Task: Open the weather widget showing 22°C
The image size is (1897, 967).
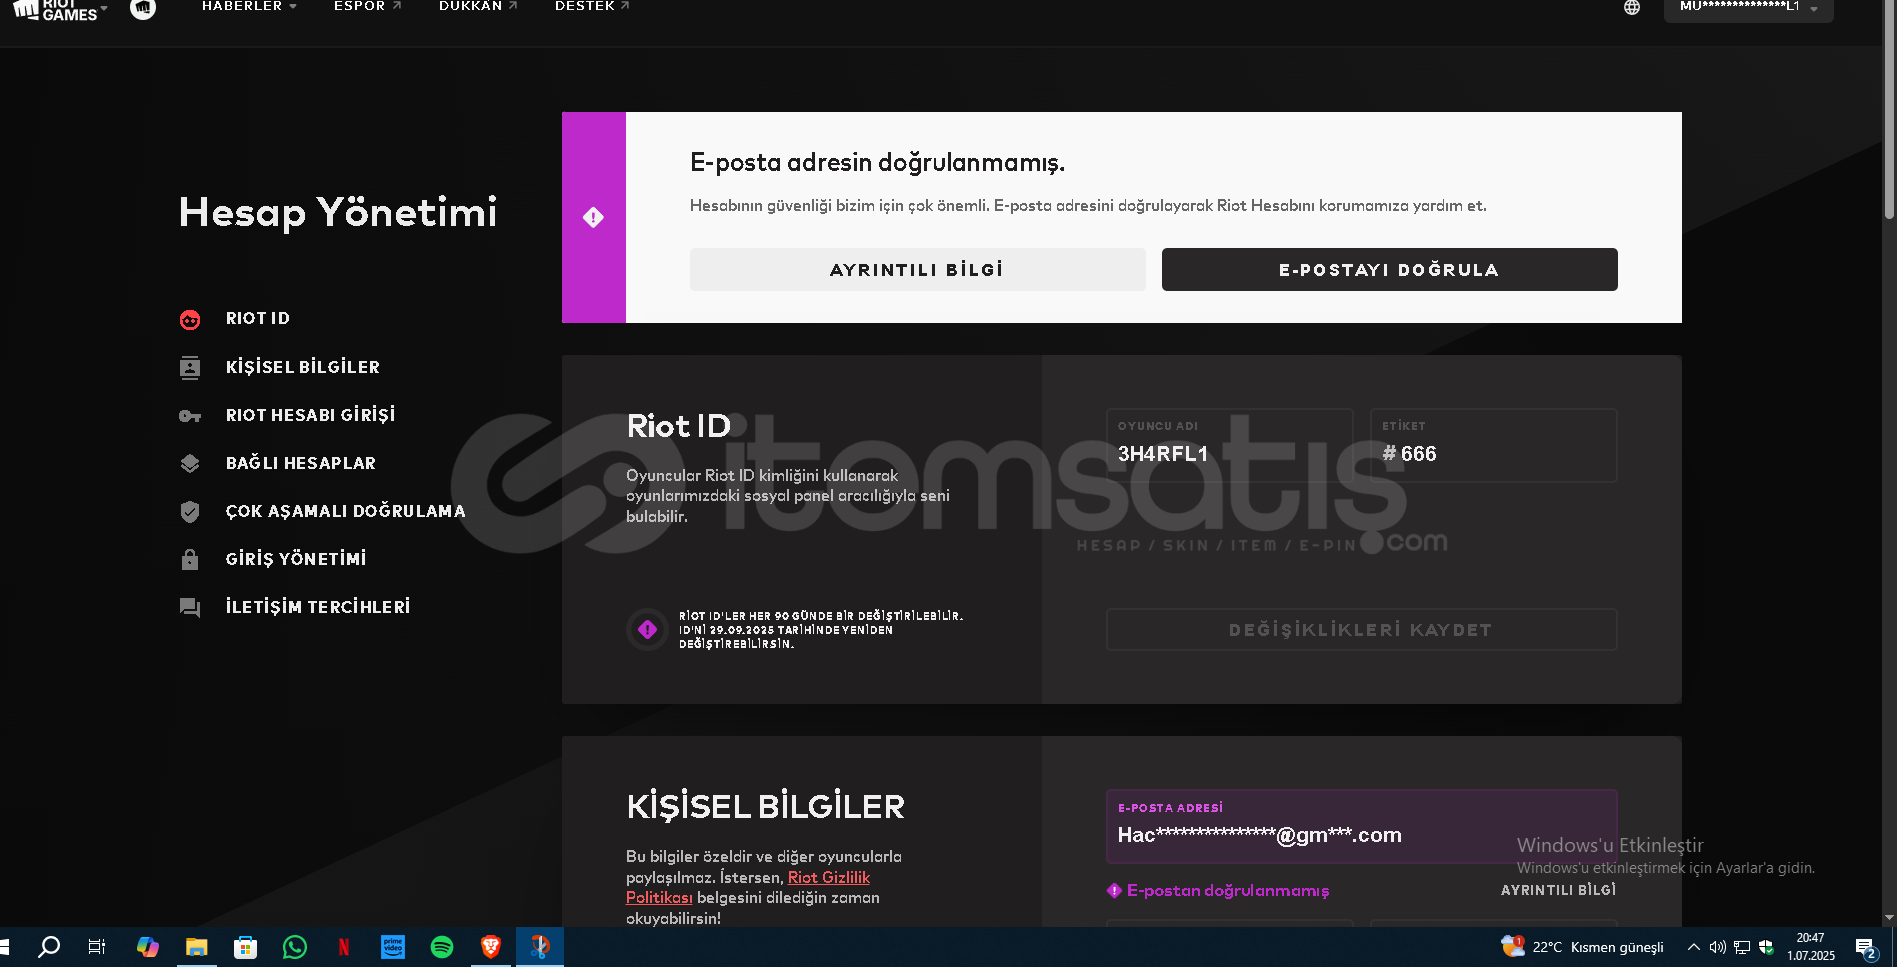Action: coord(1583,947)
